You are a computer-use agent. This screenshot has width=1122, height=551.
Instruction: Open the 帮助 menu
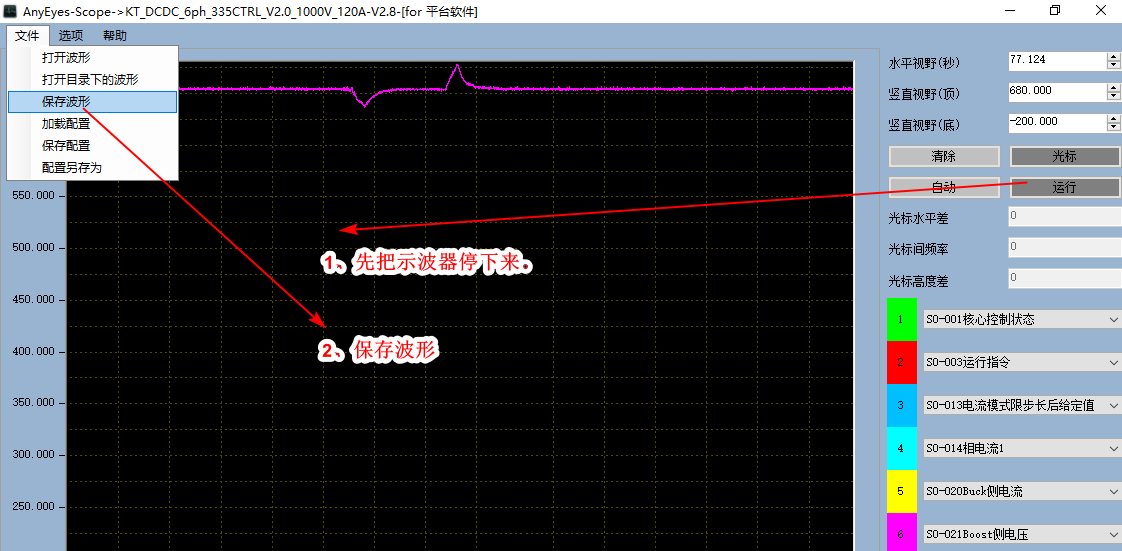click(114, 36)
